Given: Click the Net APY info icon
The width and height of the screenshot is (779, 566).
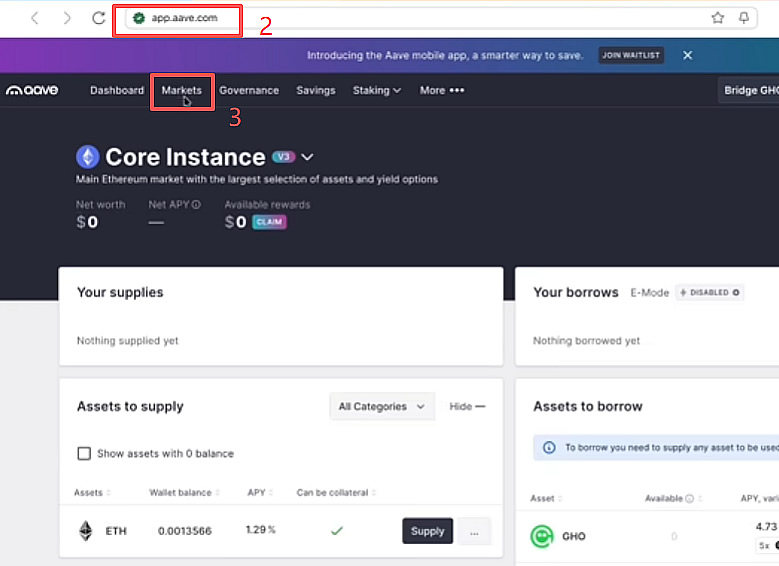Looking at the screenshot, I should coord(196,205).
